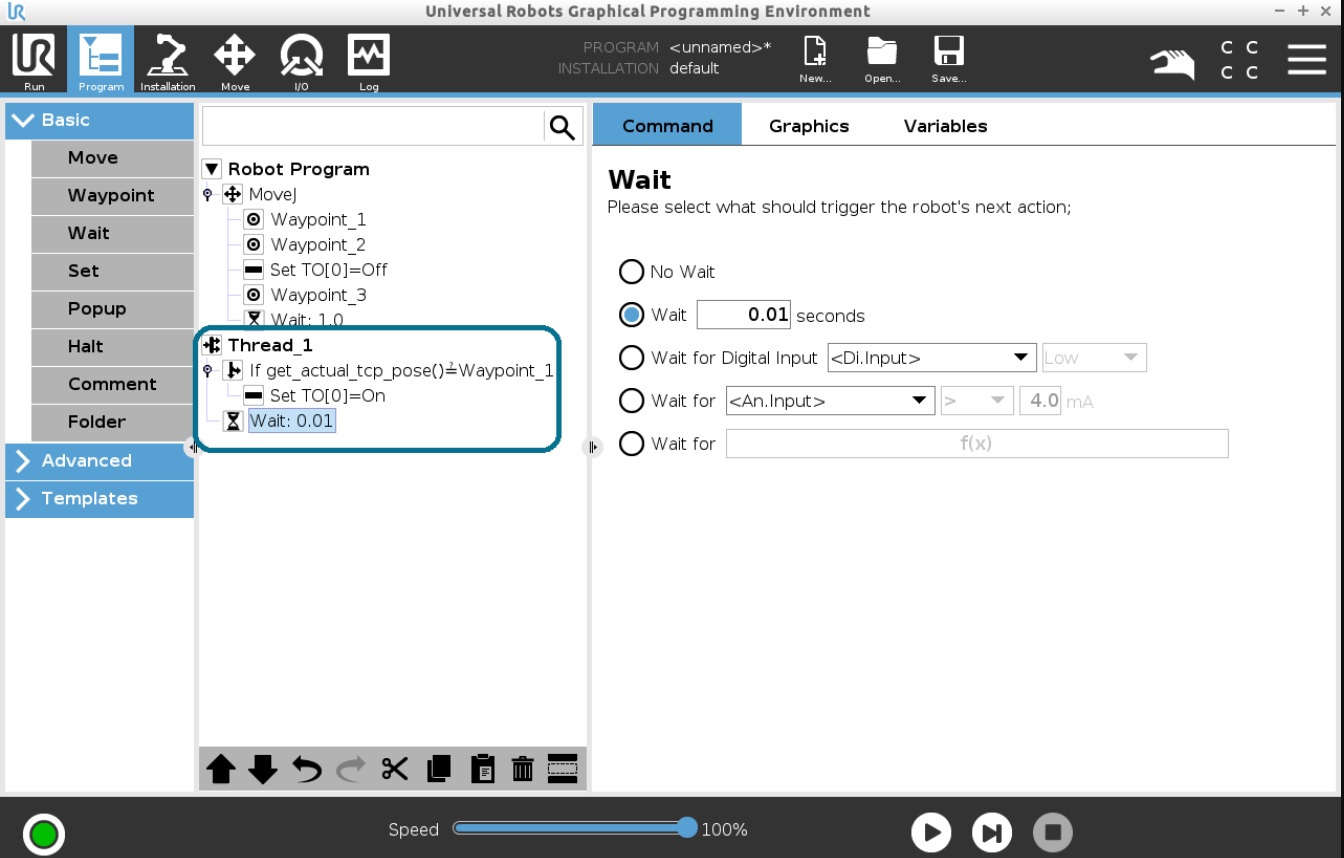Click the Universal Robots logo
1344x858 pixels.
[16, 12]
